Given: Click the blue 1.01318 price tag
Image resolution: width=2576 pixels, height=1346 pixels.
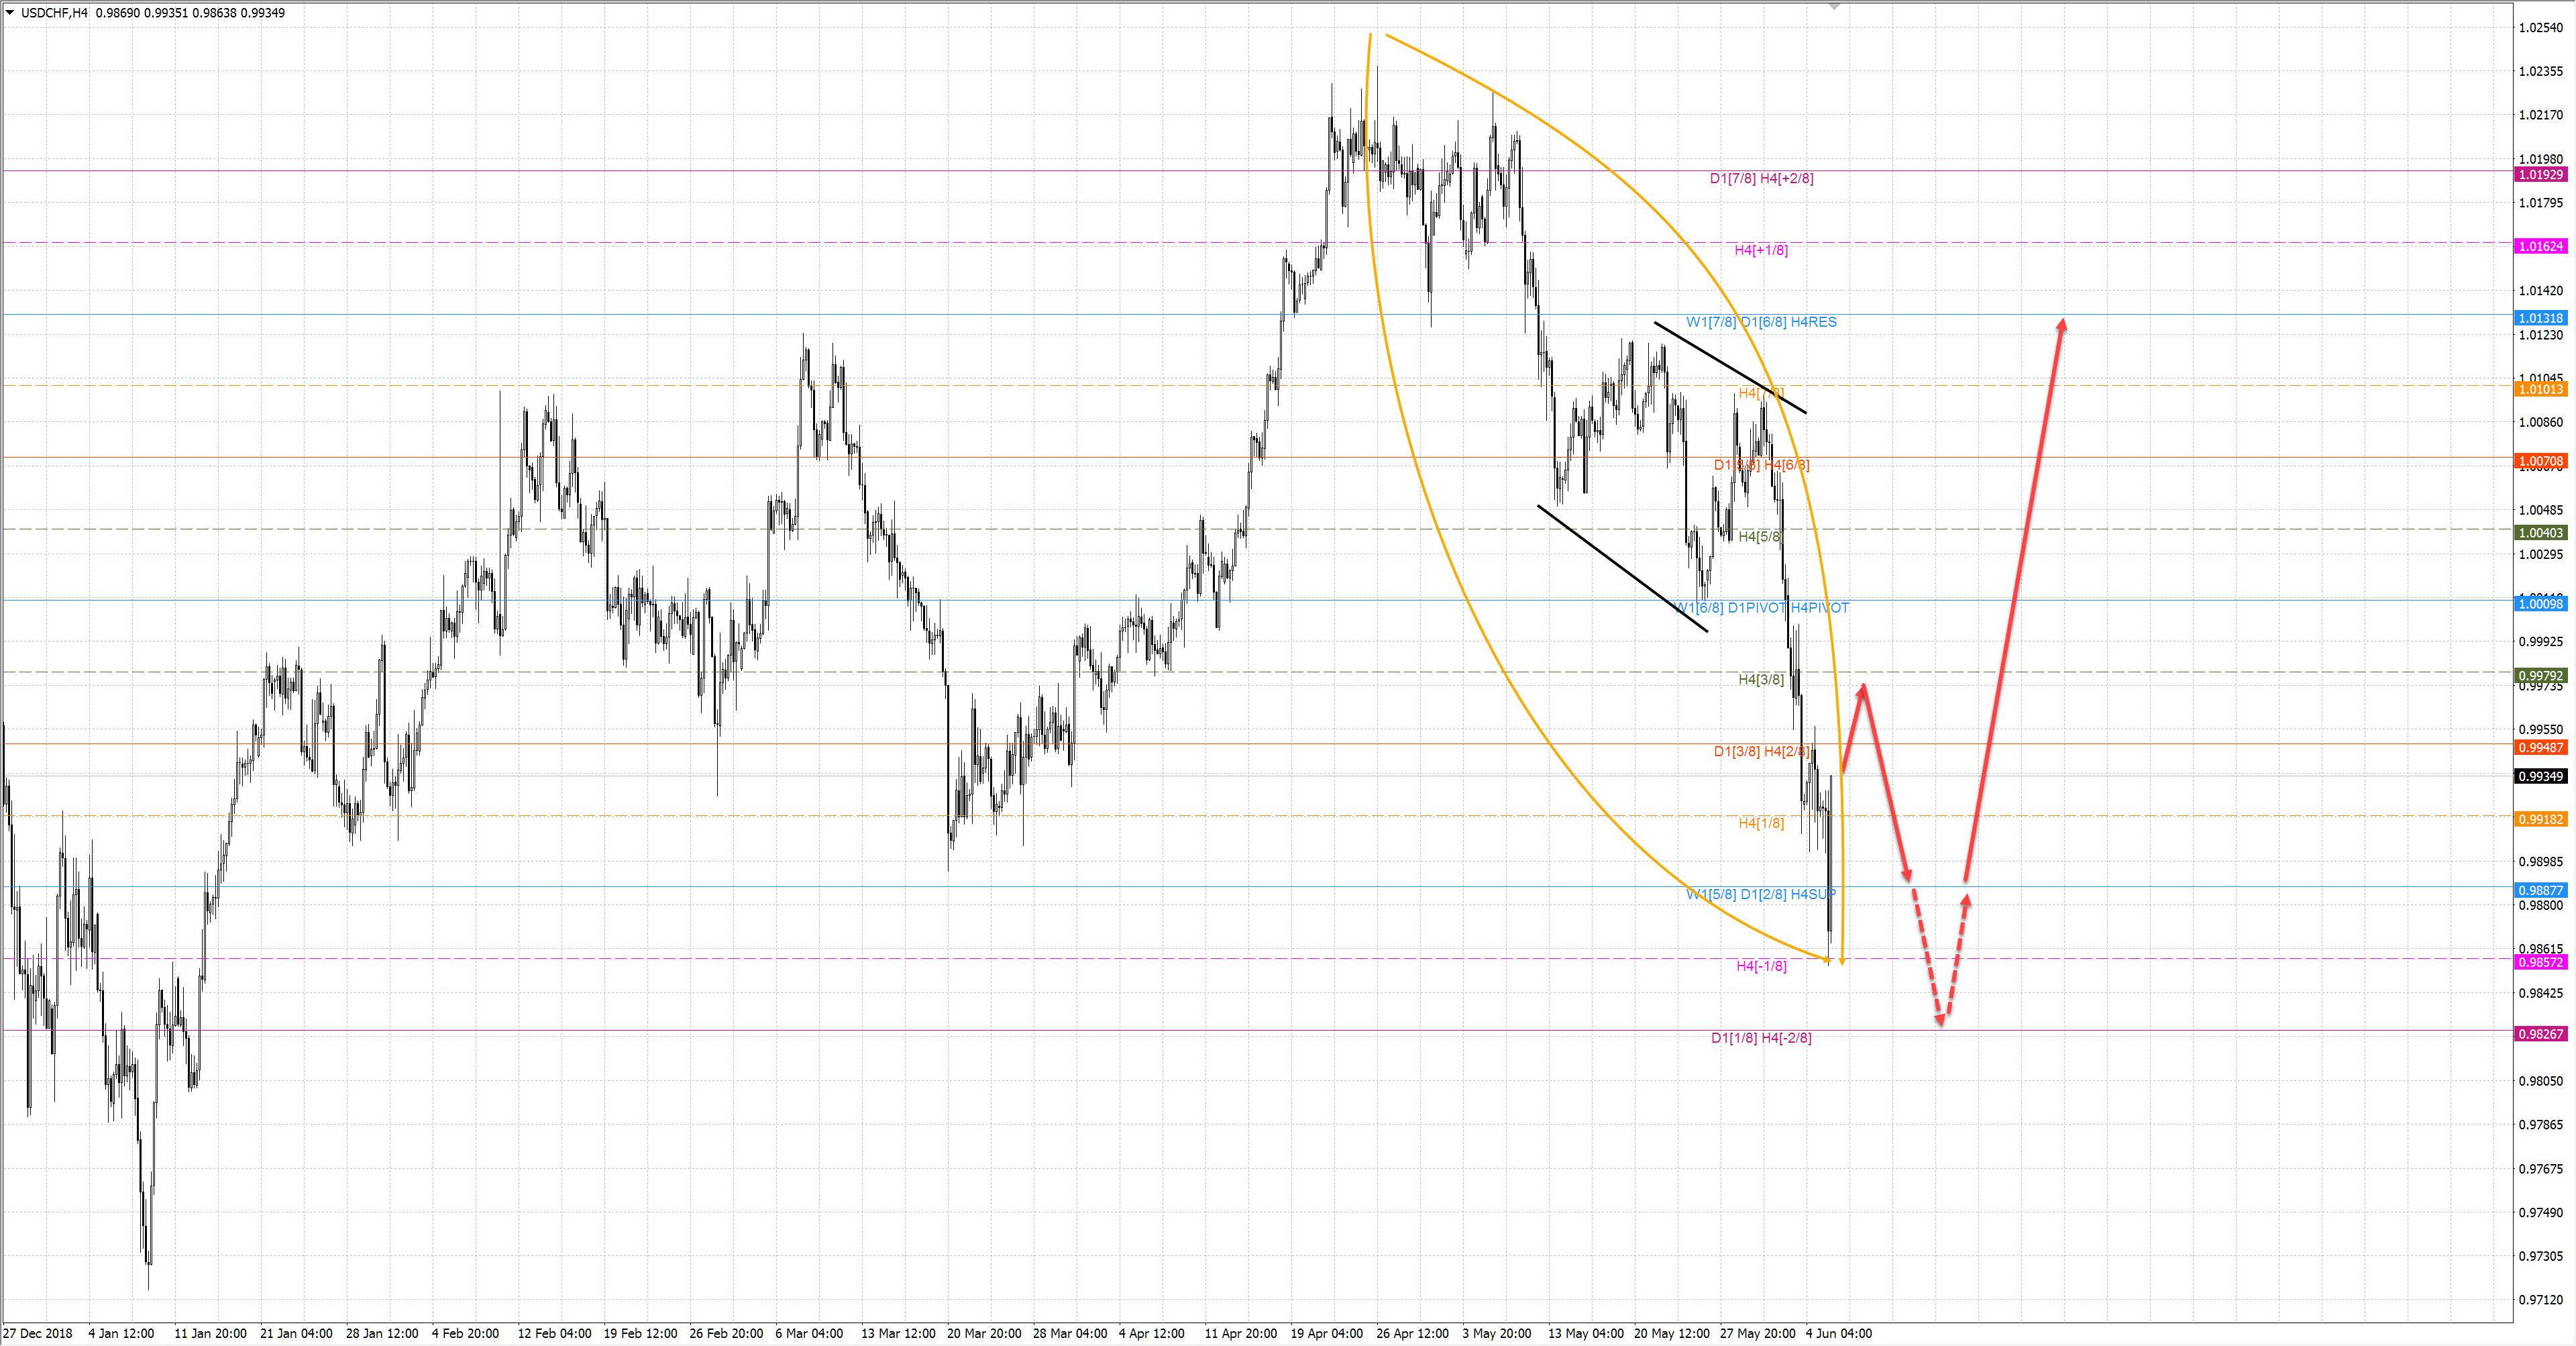Looking at the screenshot, I should tap(2540, 318).
